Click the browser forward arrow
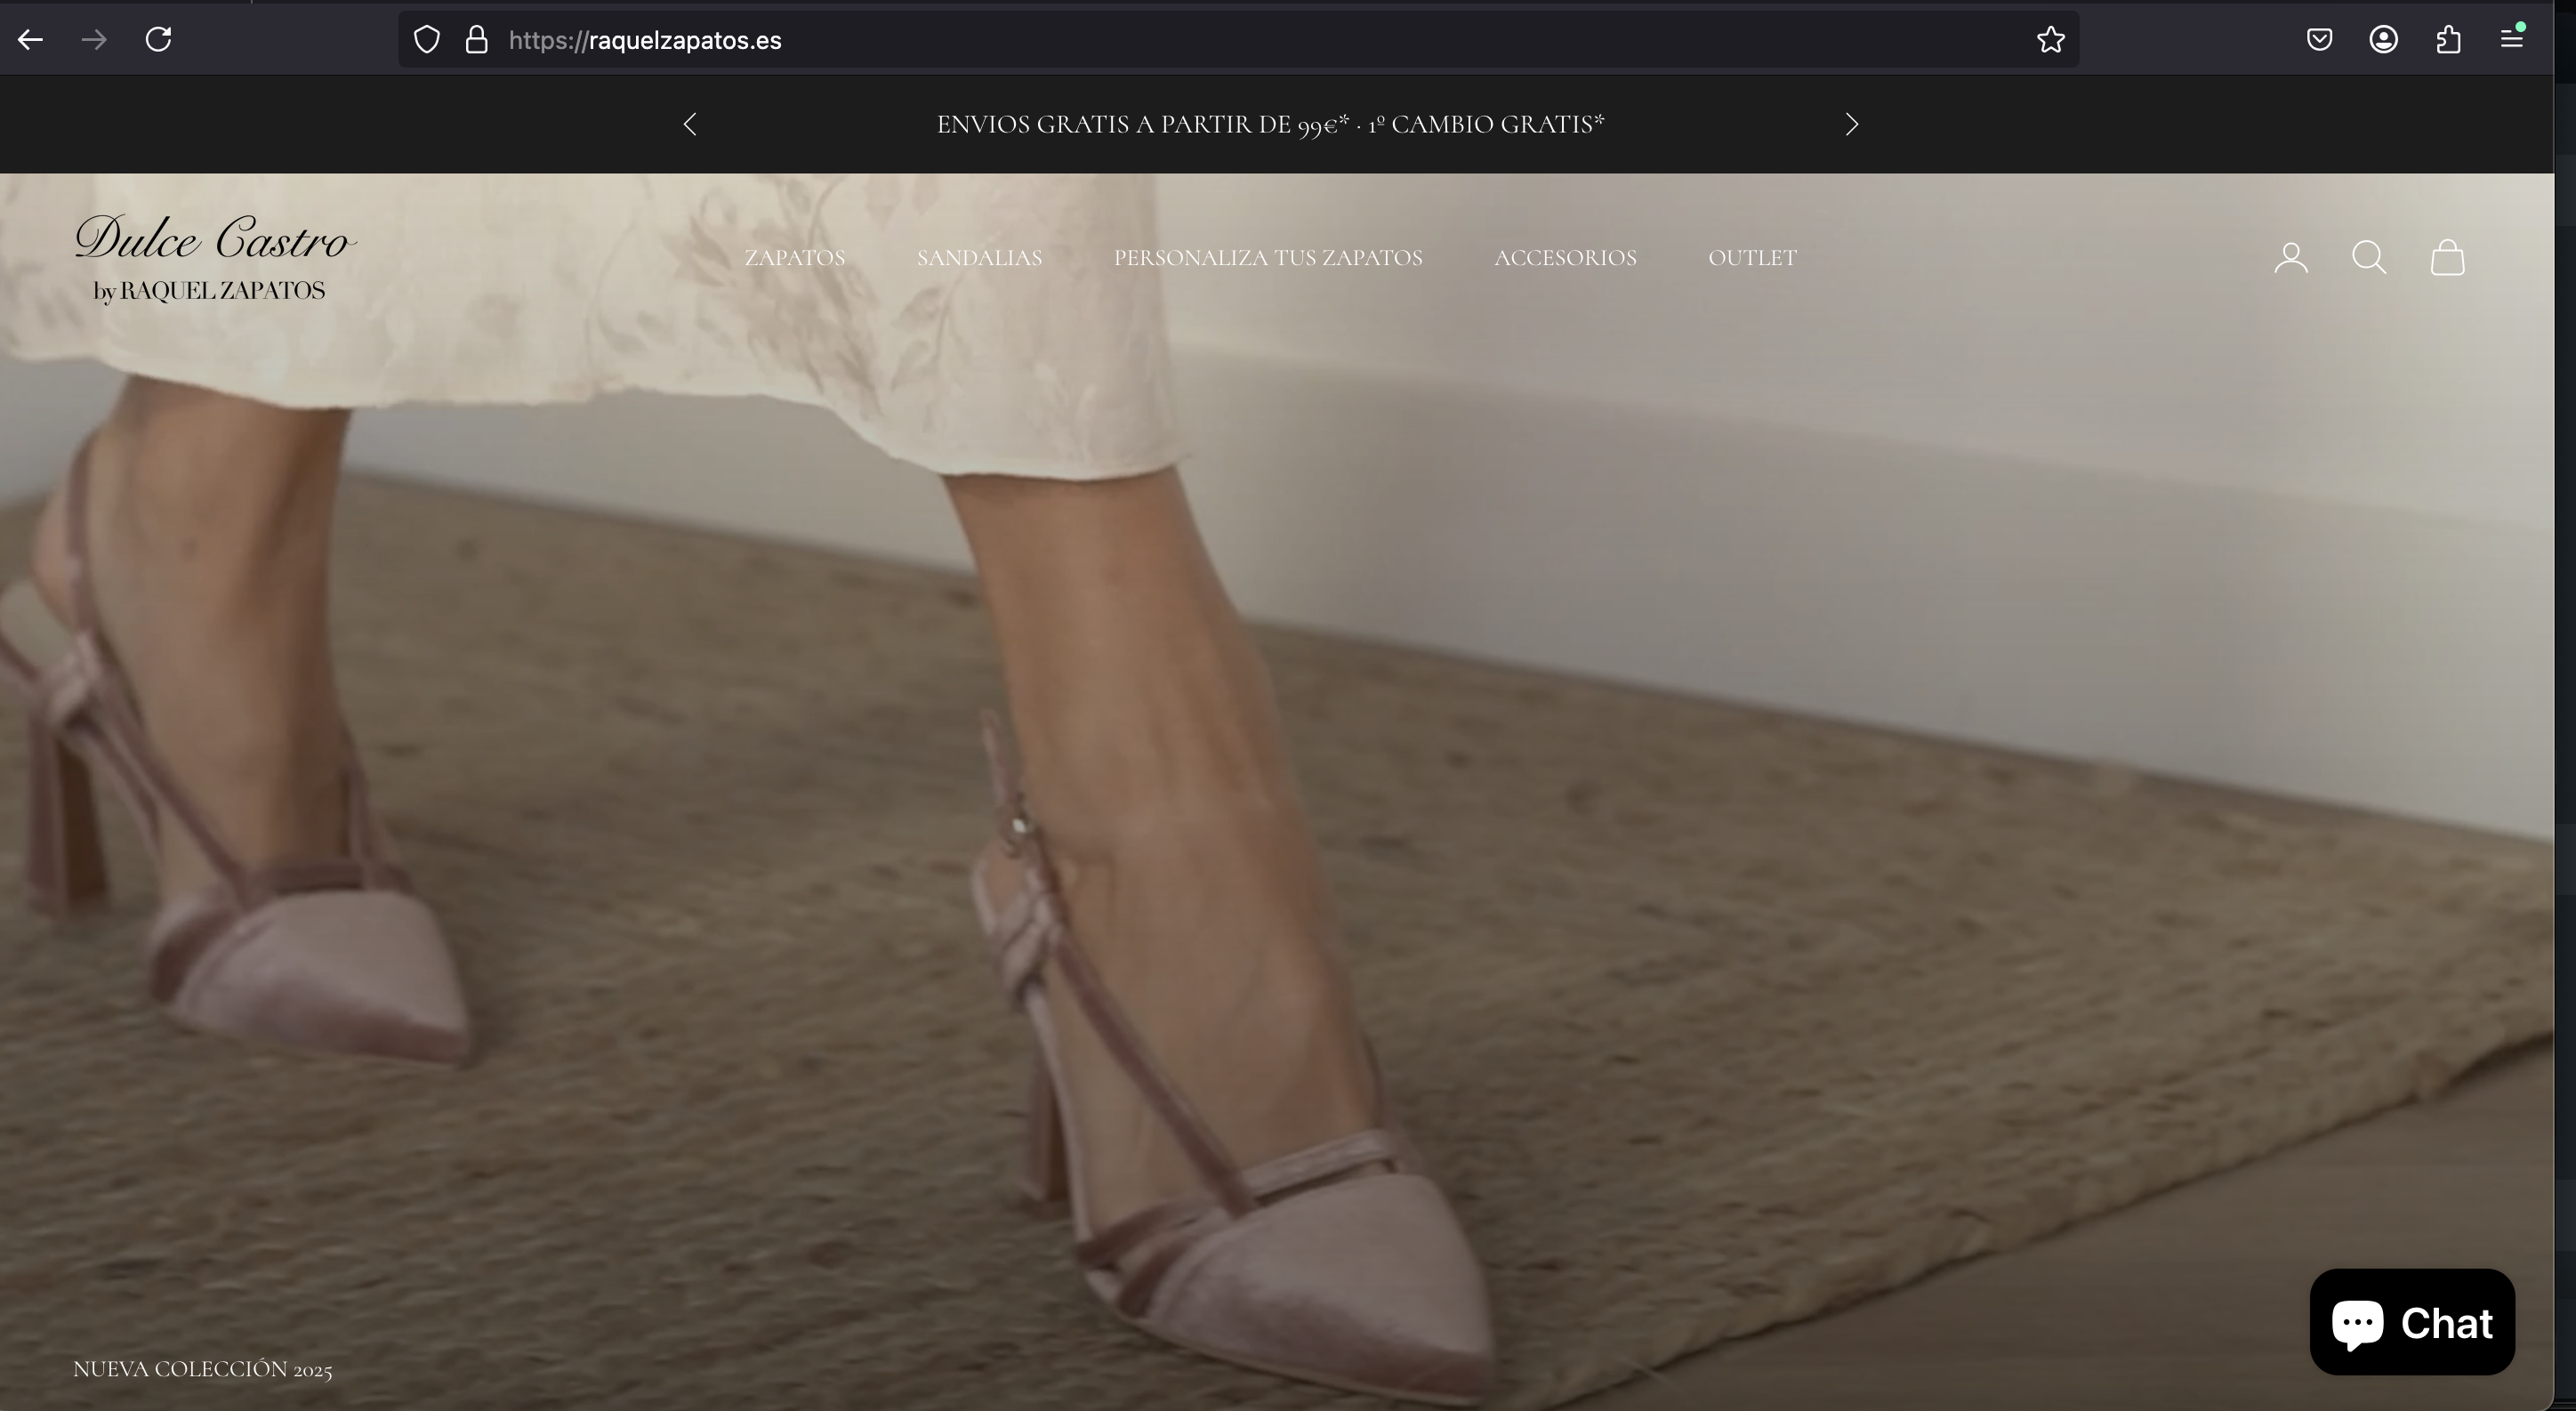The image size is (2576, 1411). [94, 40]
